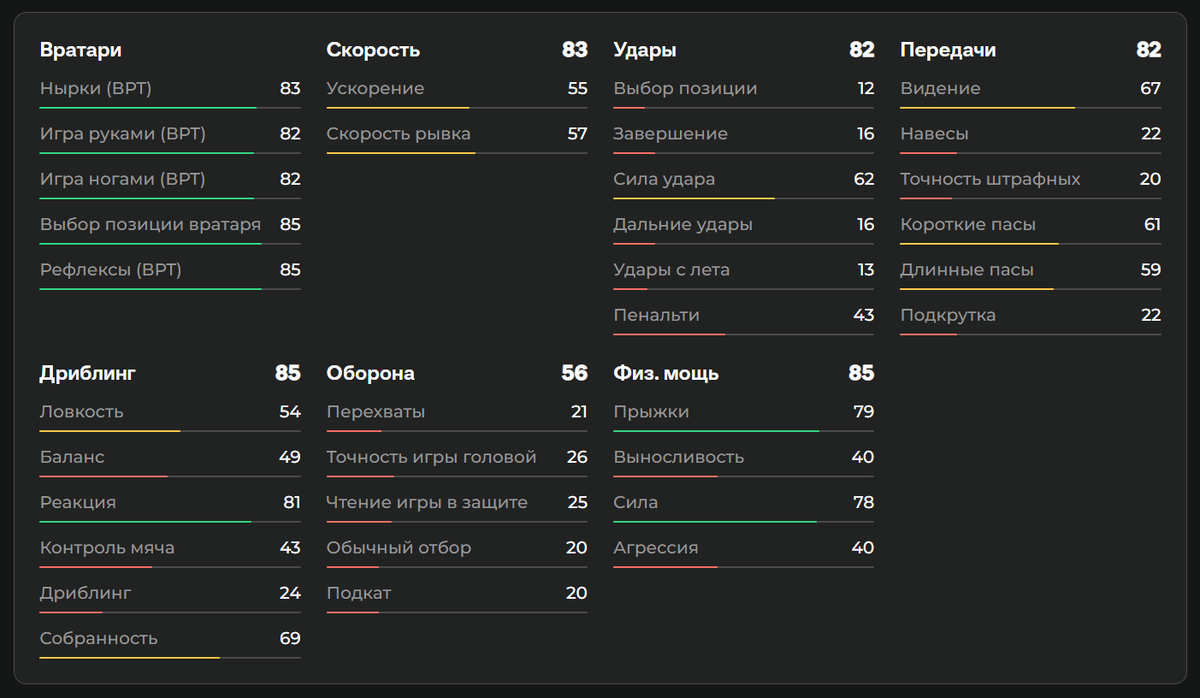Image resolution: width=1200 pixels, height=698 pixels.
Task: Click the Удары section title
Action: 644,50
